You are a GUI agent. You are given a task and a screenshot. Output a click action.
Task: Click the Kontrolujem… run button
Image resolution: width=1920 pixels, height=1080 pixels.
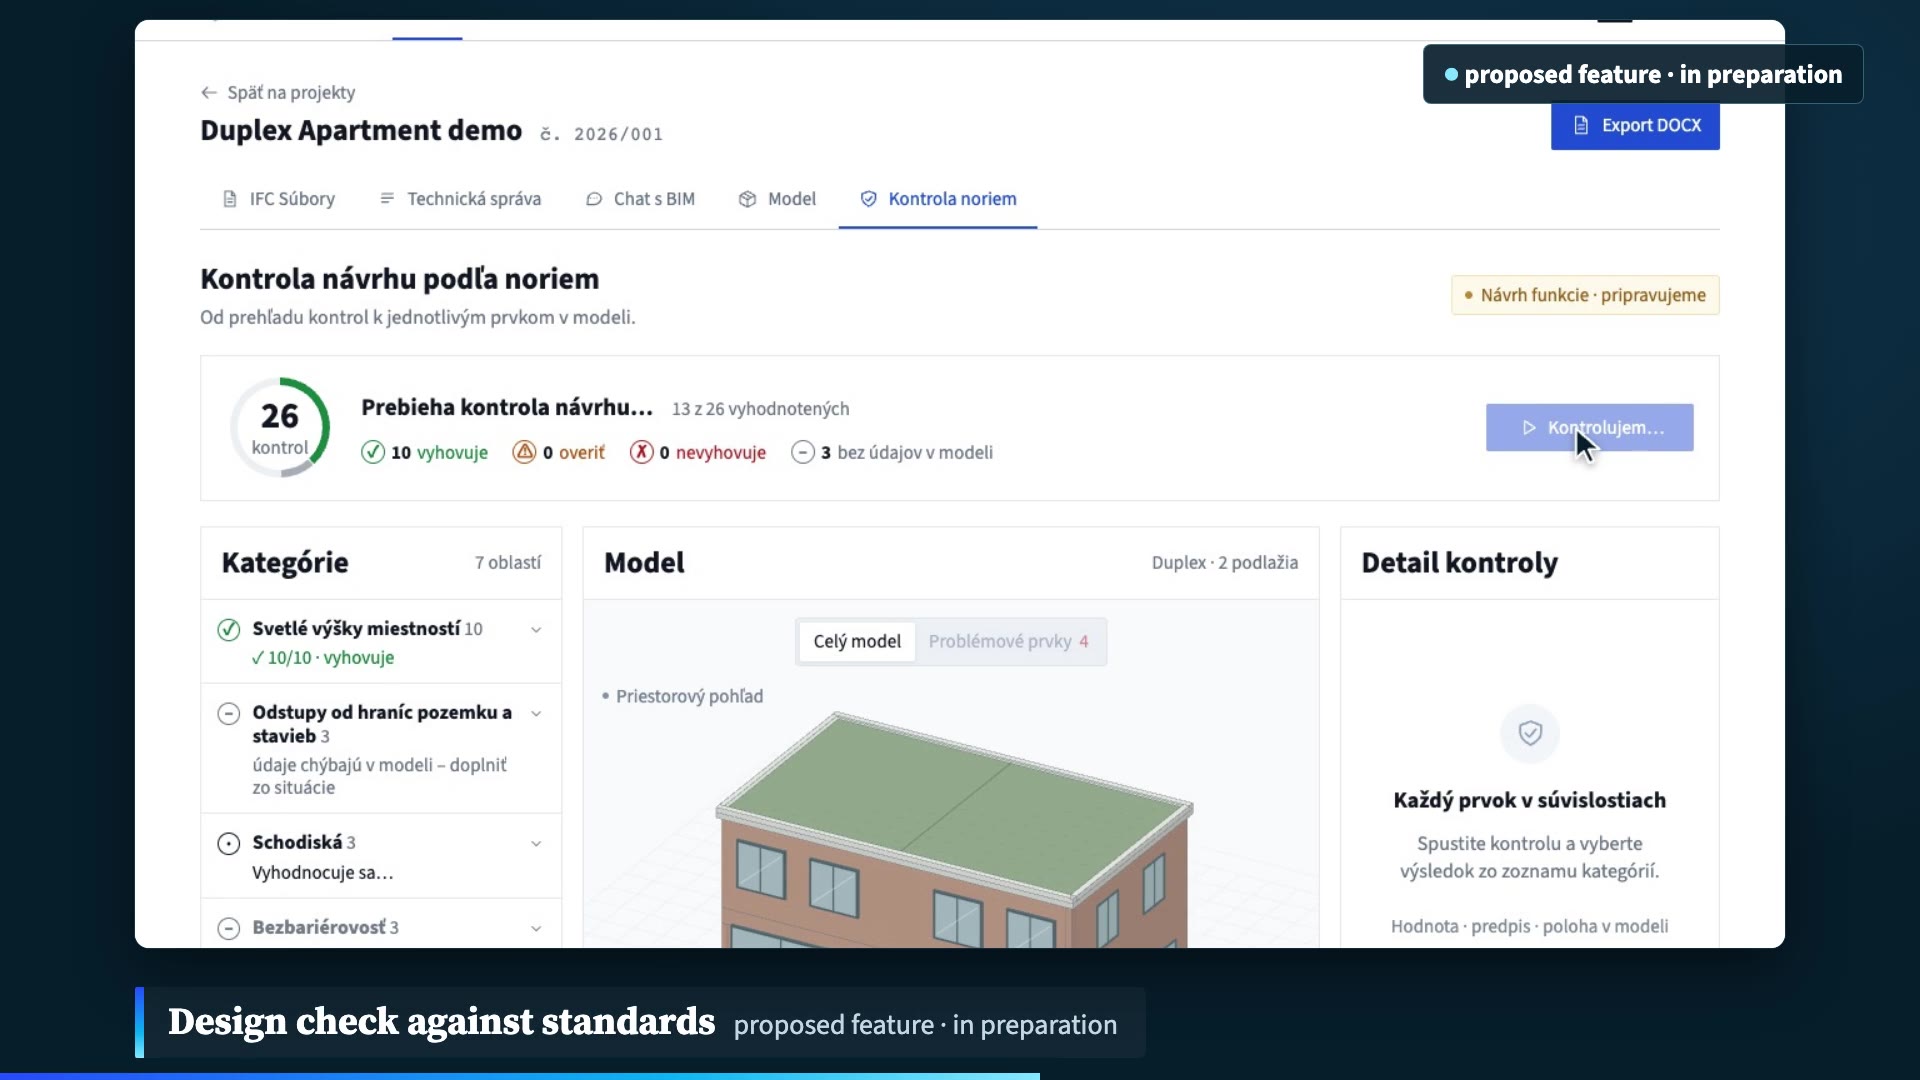click(x=1589, y=427)
